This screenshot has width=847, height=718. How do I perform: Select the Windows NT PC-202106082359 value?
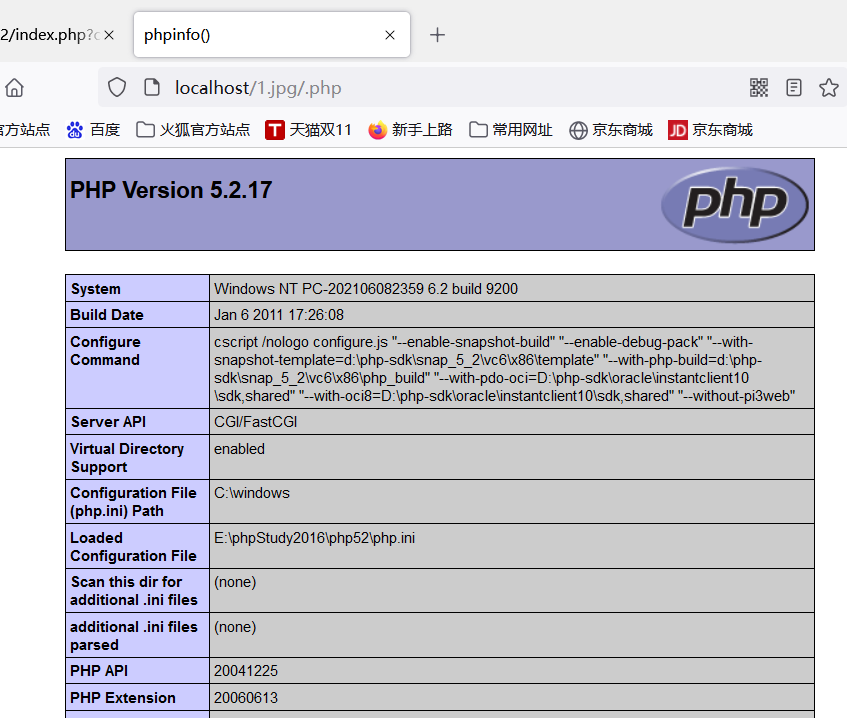(x=366, y=288)
